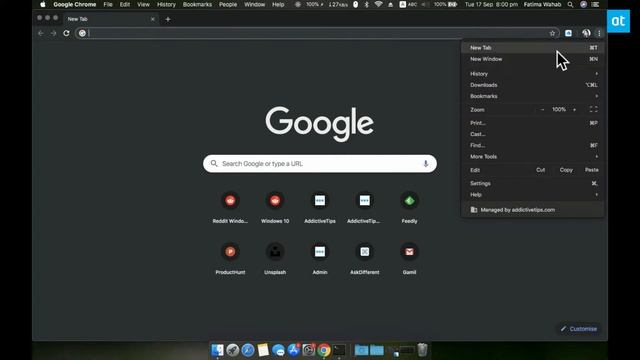Decrease zoom with the minus button

click(542, 109)
